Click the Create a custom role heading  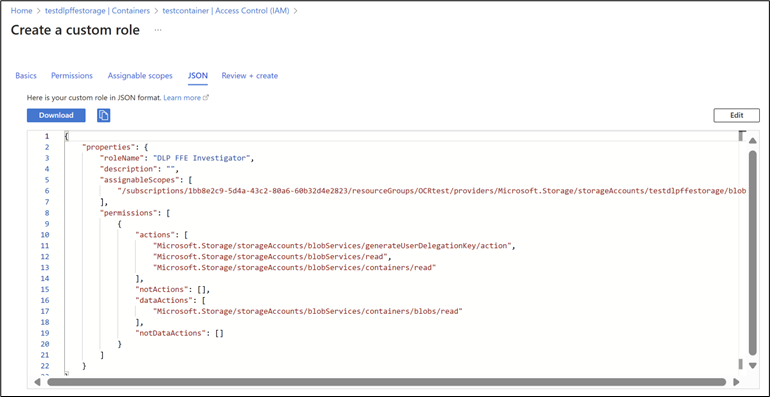tap(75, 30)
